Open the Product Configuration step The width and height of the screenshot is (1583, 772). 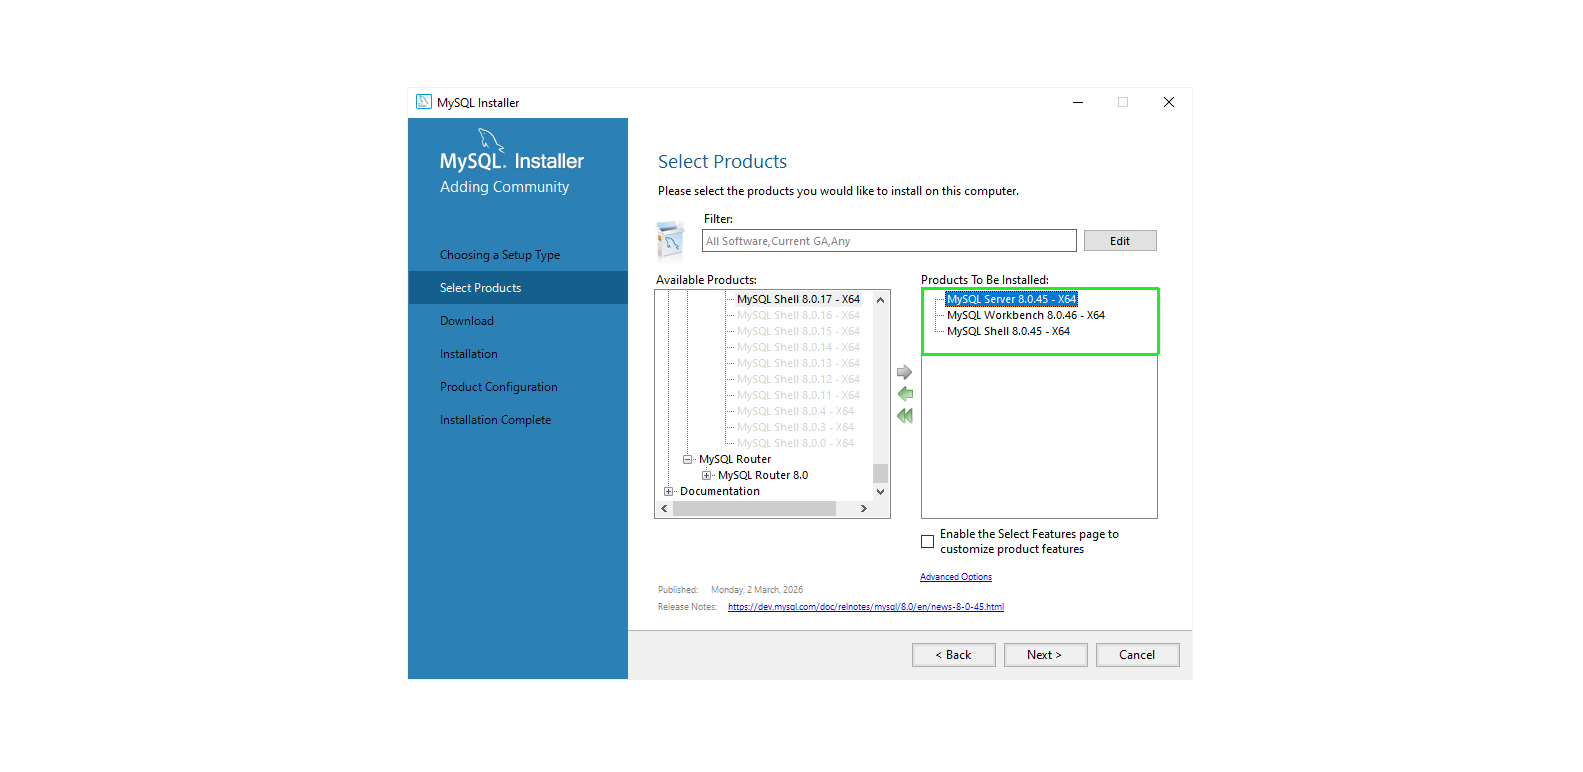click(x=499, y=387)
